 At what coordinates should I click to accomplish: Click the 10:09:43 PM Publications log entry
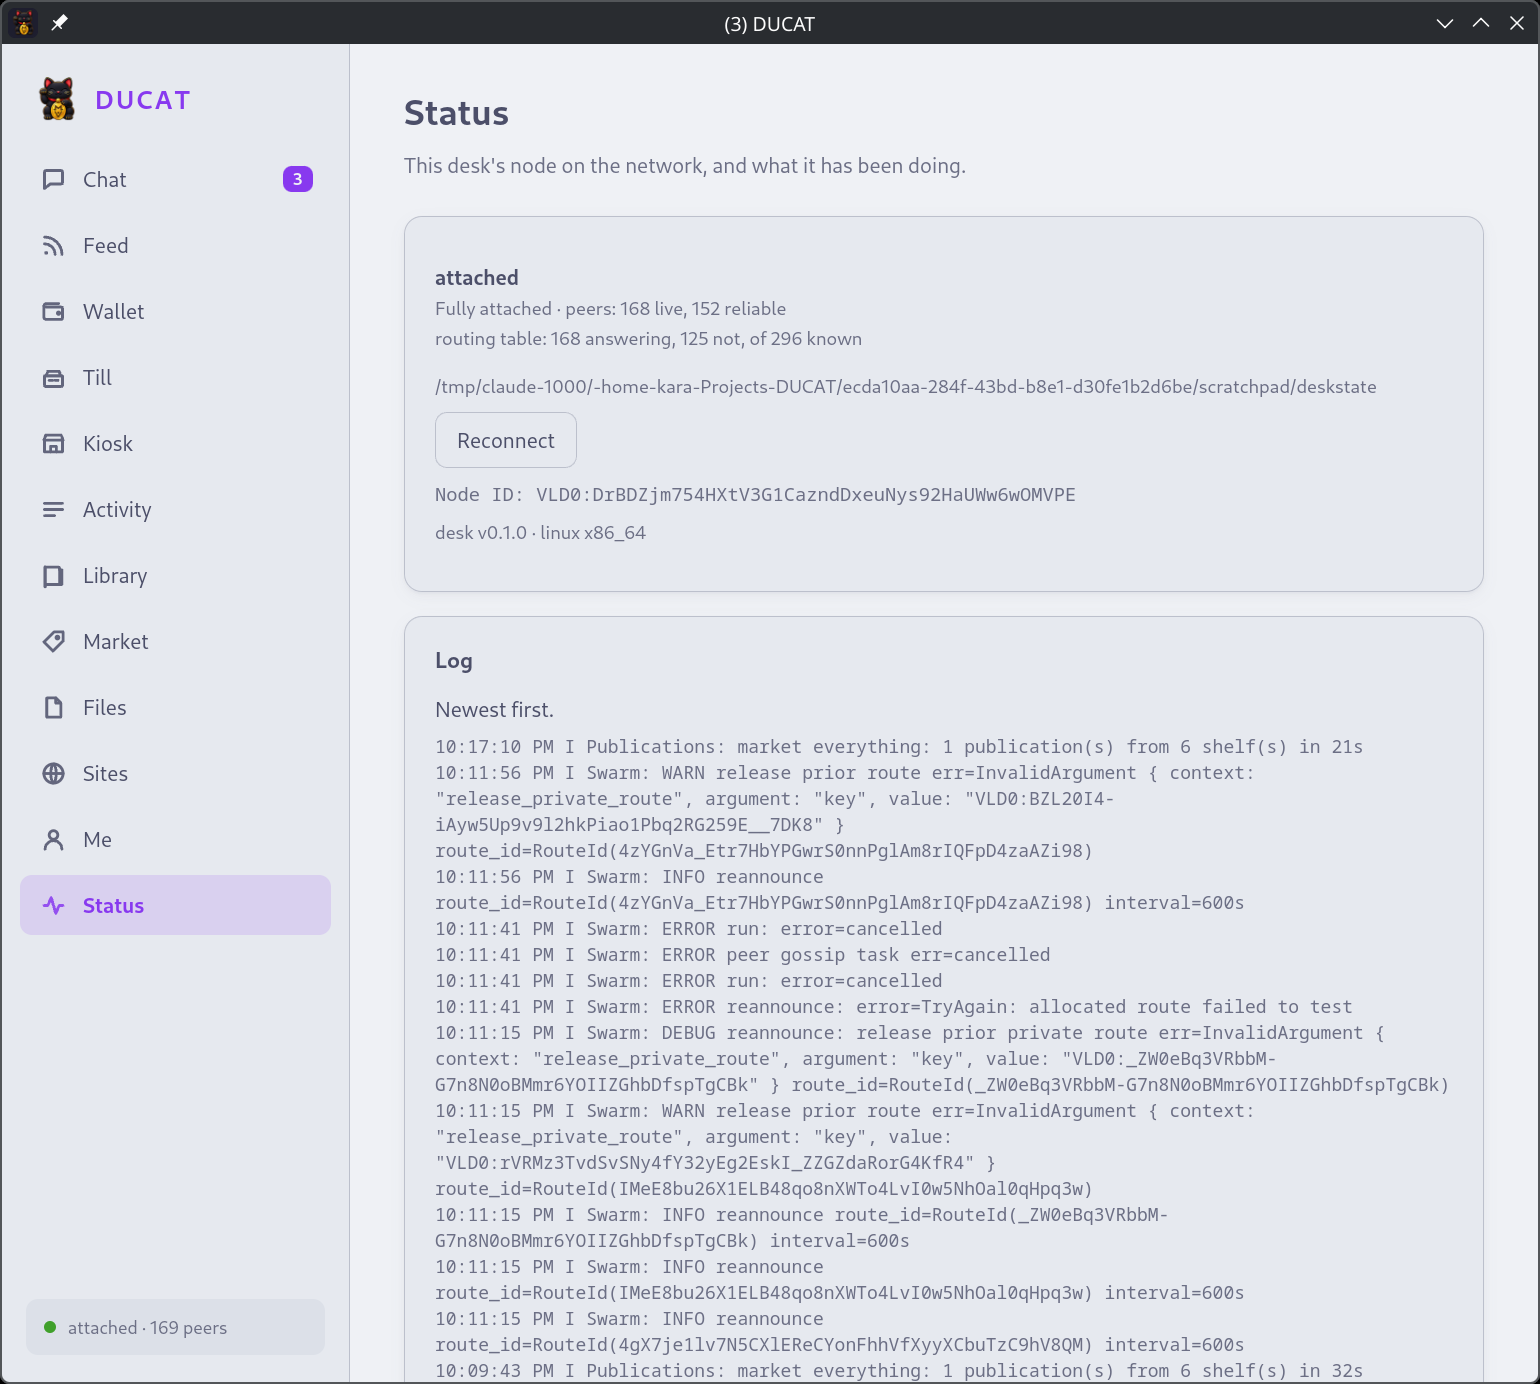tap(899, 1371)
